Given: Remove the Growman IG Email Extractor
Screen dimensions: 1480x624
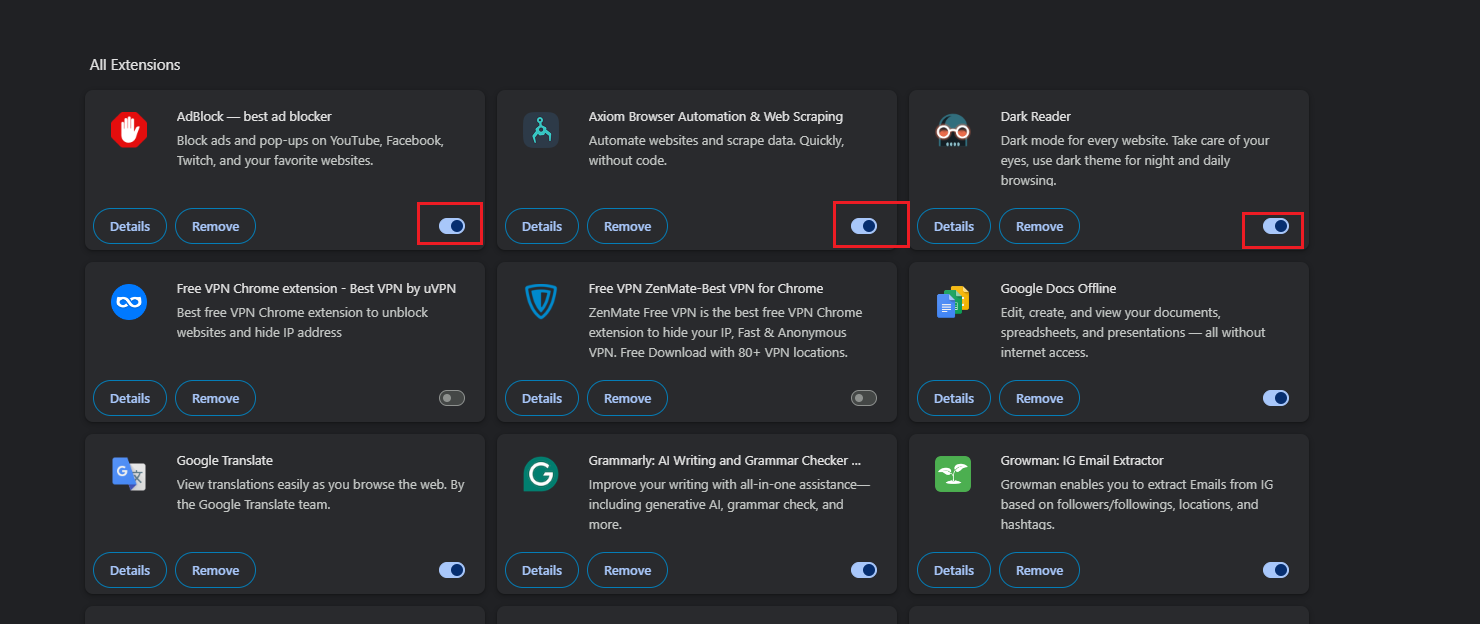Looking at the screenshot, I should (1039, 570).
